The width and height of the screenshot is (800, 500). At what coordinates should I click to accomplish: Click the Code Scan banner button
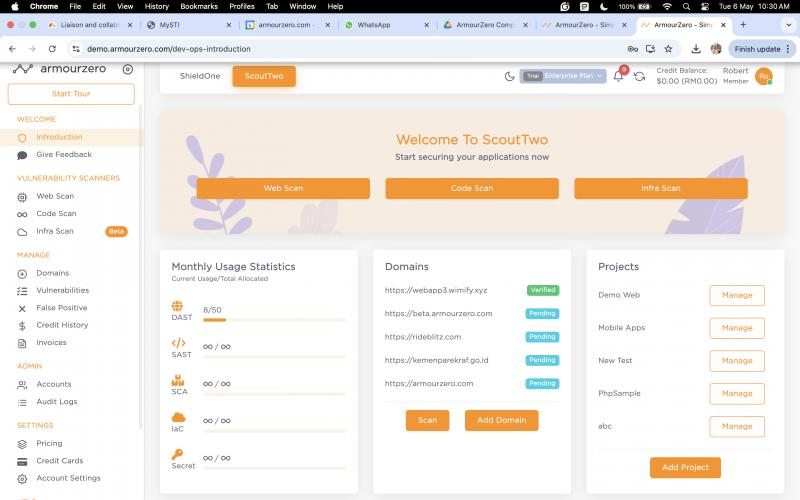tap(472, 188)
